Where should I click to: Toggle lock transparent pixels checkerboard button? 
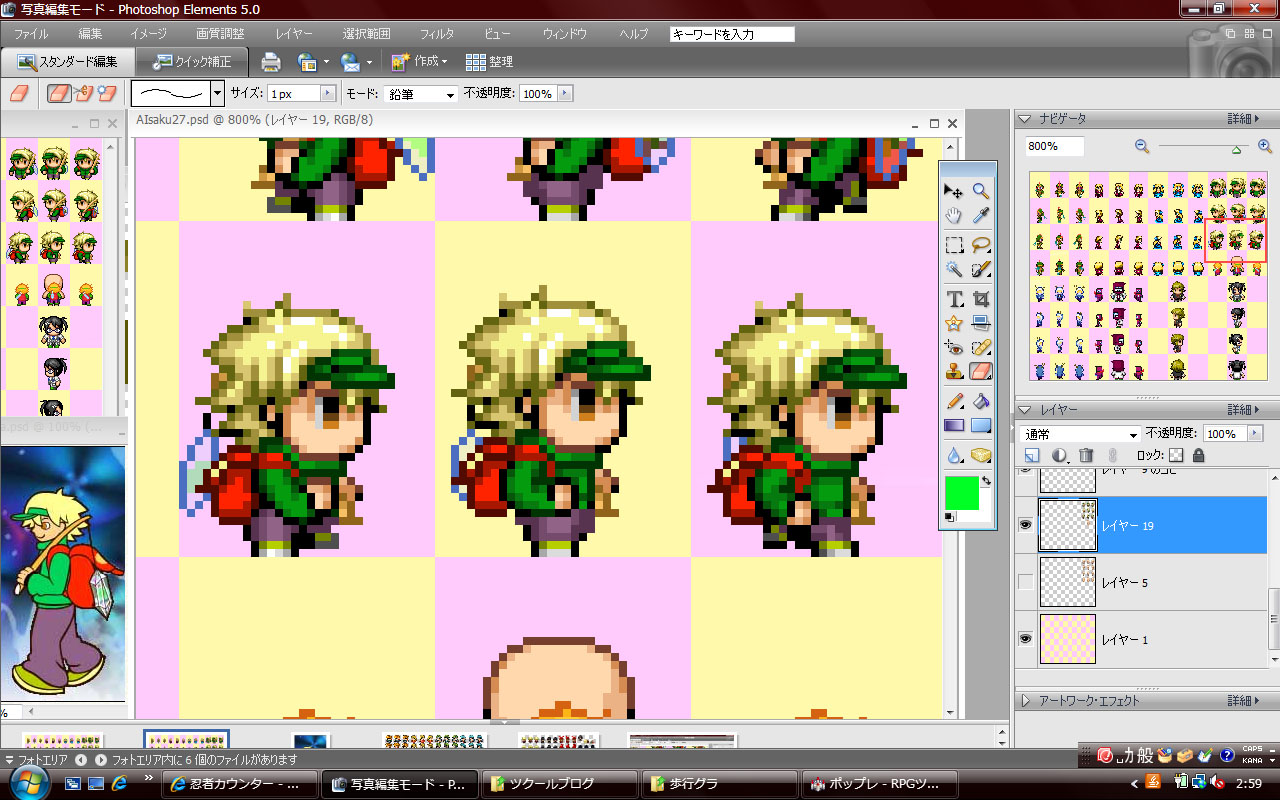coord(1176,455)
